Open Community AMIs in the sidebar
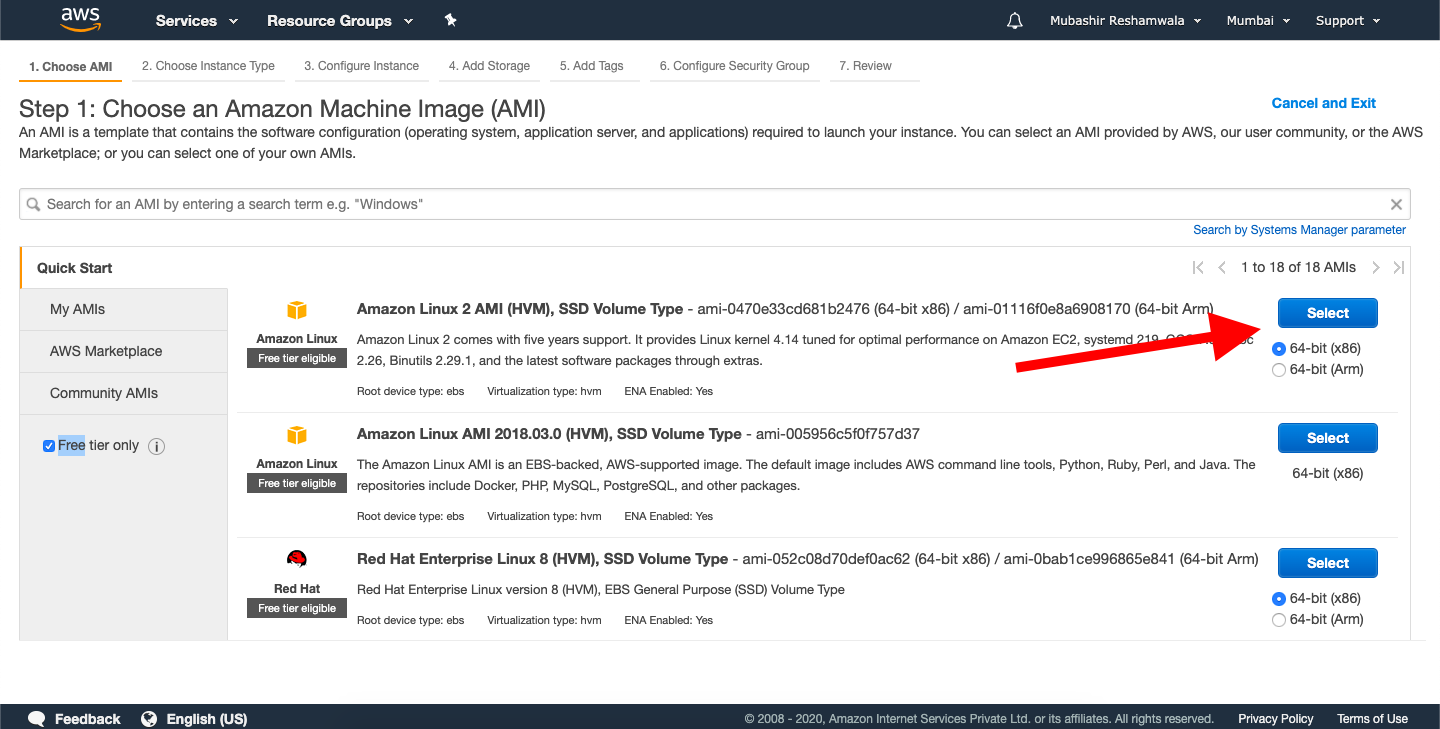The image size is (1440, 729). click(x=124, y=394)
